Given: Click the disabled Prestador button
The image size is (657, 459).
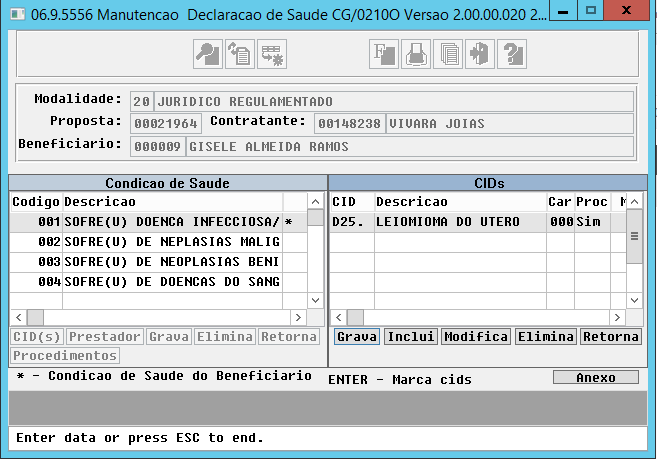Looking at the screenshot, I should pos(104,337).
